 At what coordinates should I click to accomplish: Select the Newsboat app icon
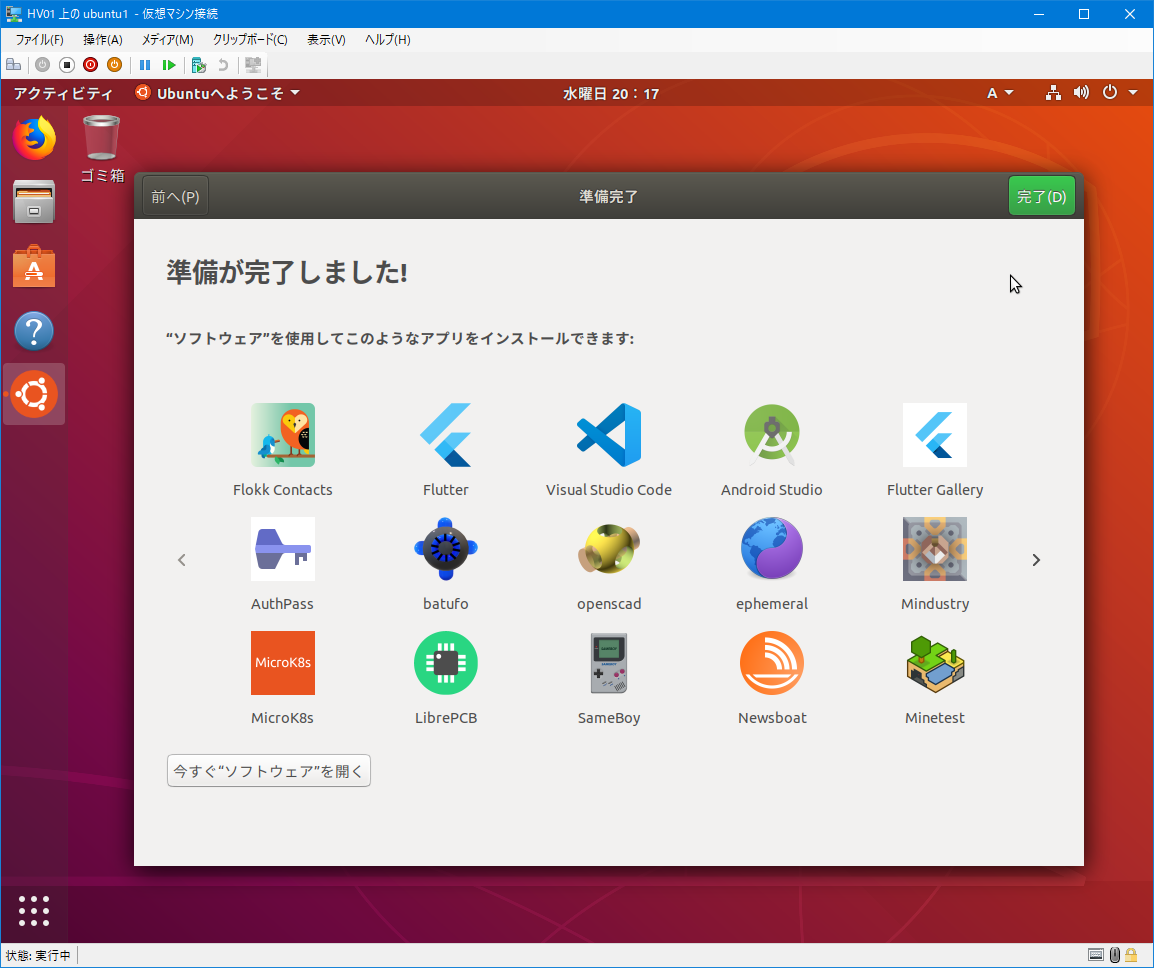point(771,663)
